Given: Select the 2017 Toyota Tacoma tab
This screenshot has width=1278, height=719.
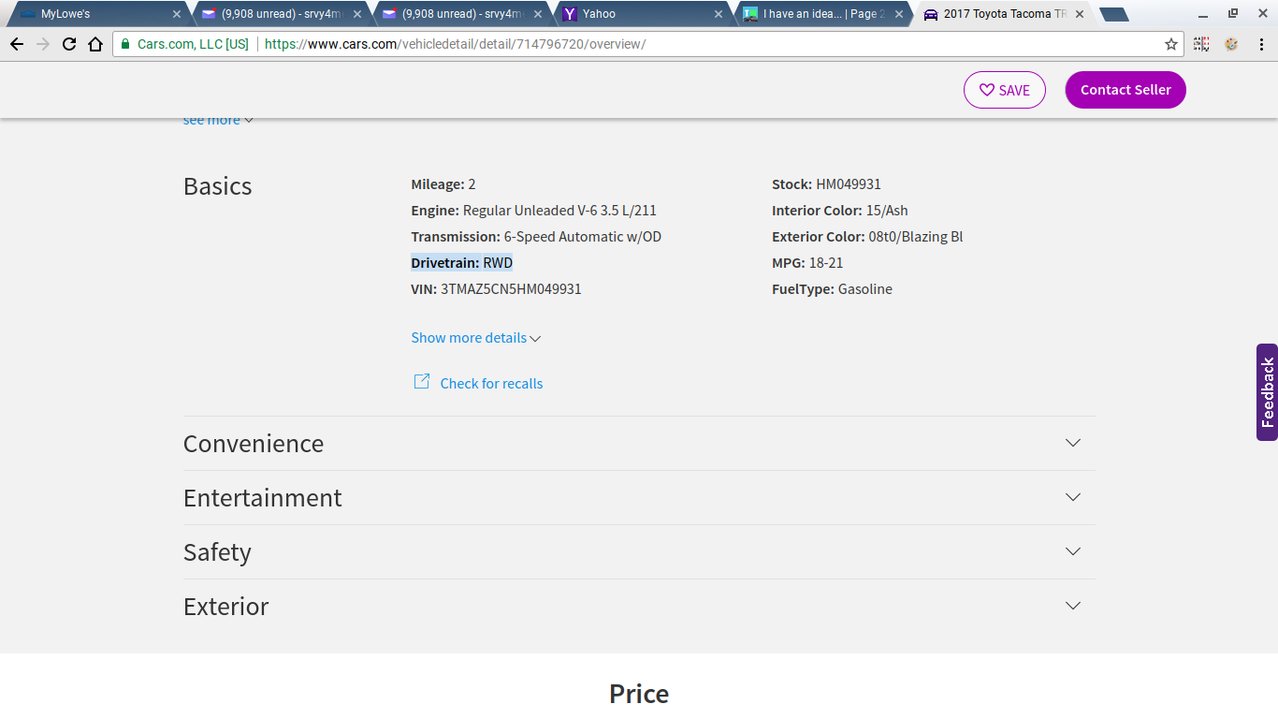Looking at the screenshot, I should pos(1003,14).
